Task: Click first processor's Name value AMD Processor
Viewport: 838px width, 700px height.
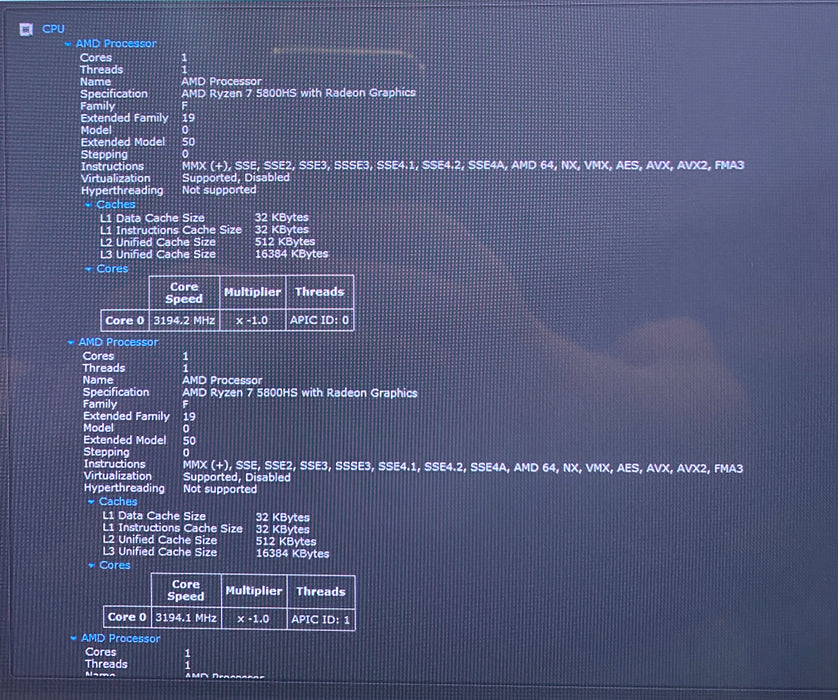Action: coord(221,81)
